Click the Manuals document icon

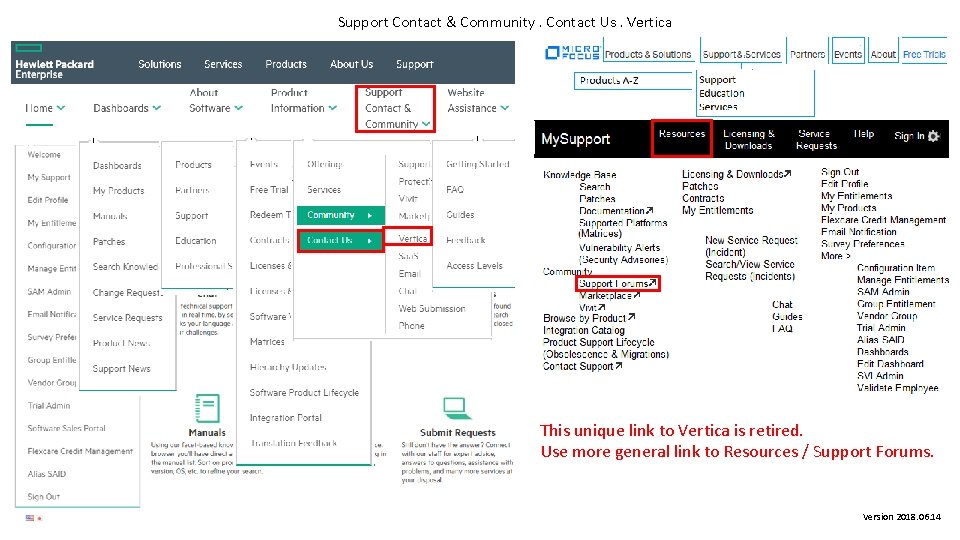[207, 408]
